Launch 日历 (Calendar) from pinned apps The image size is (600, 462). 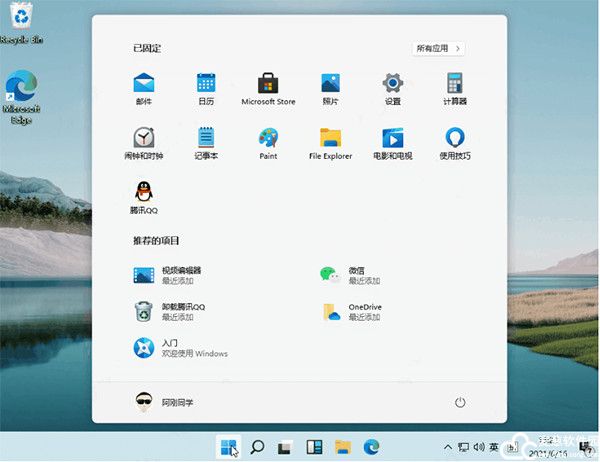[206, 84]
